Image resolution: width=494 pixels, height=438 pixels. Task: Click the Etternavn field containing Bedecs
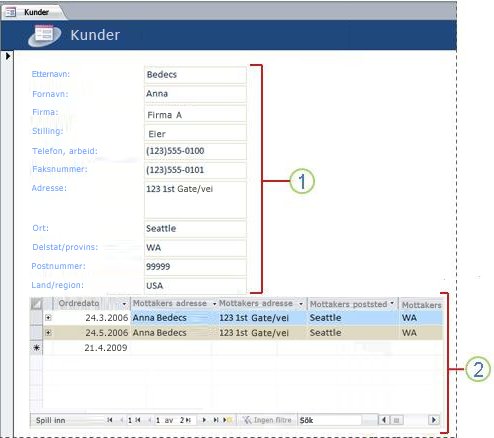pyautogui.click(x=195, y=75)
